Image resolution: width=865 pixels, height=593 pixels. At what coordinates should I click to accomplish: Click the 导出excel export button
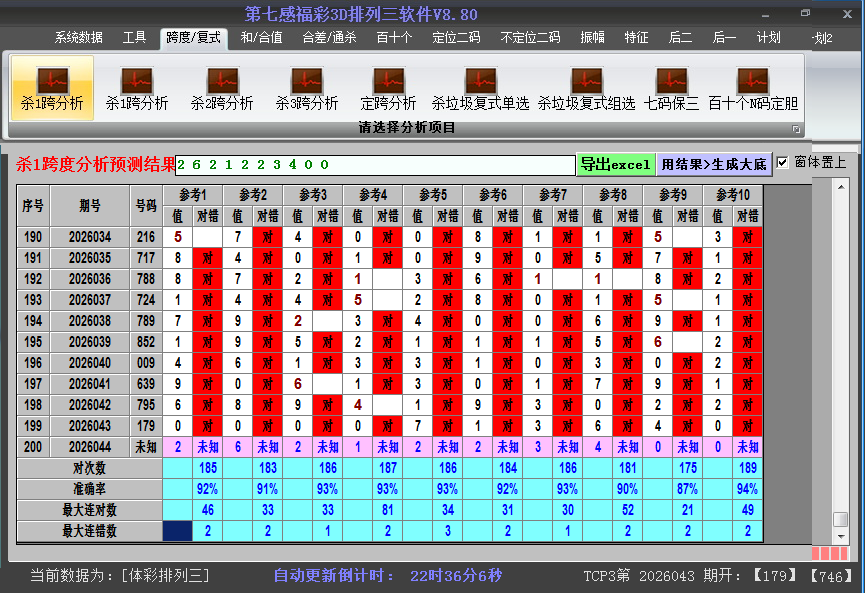pyautogui.click(x=615, y=162)
